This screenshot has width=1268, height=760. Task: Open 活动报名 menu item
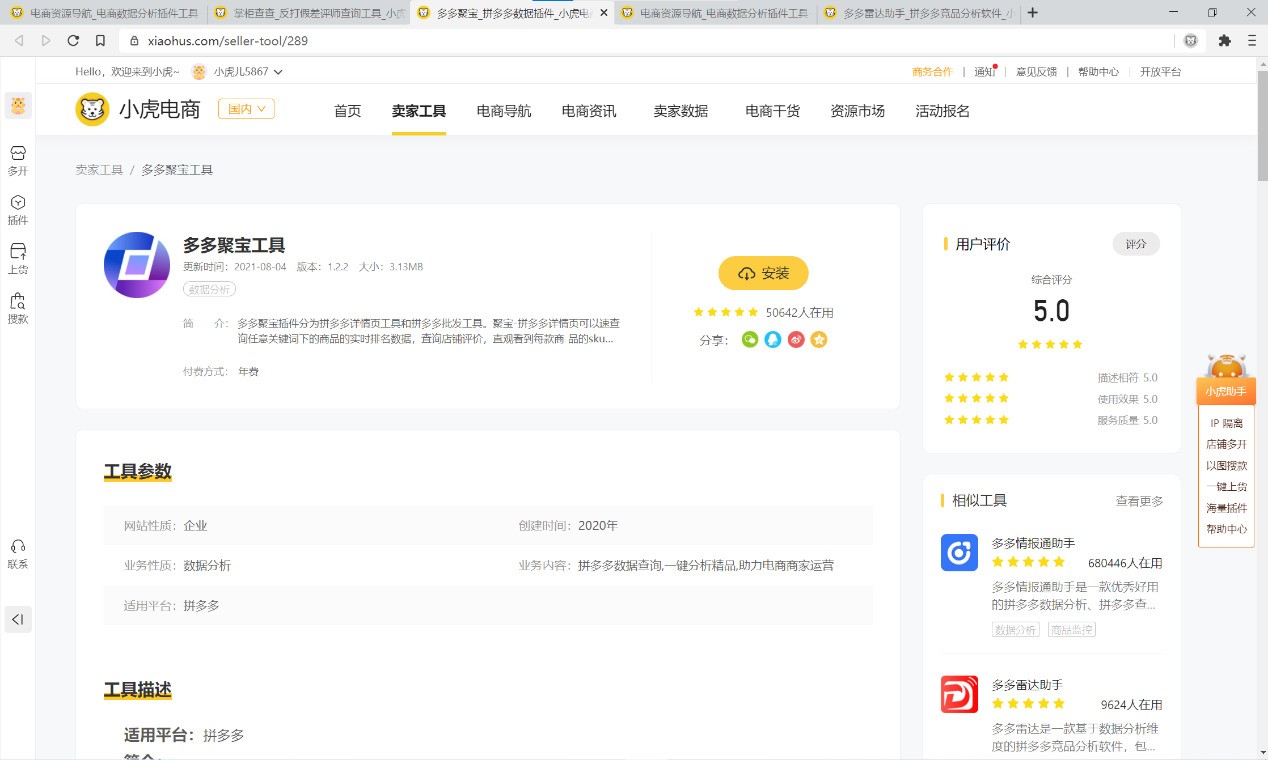(x=942, y=111)
